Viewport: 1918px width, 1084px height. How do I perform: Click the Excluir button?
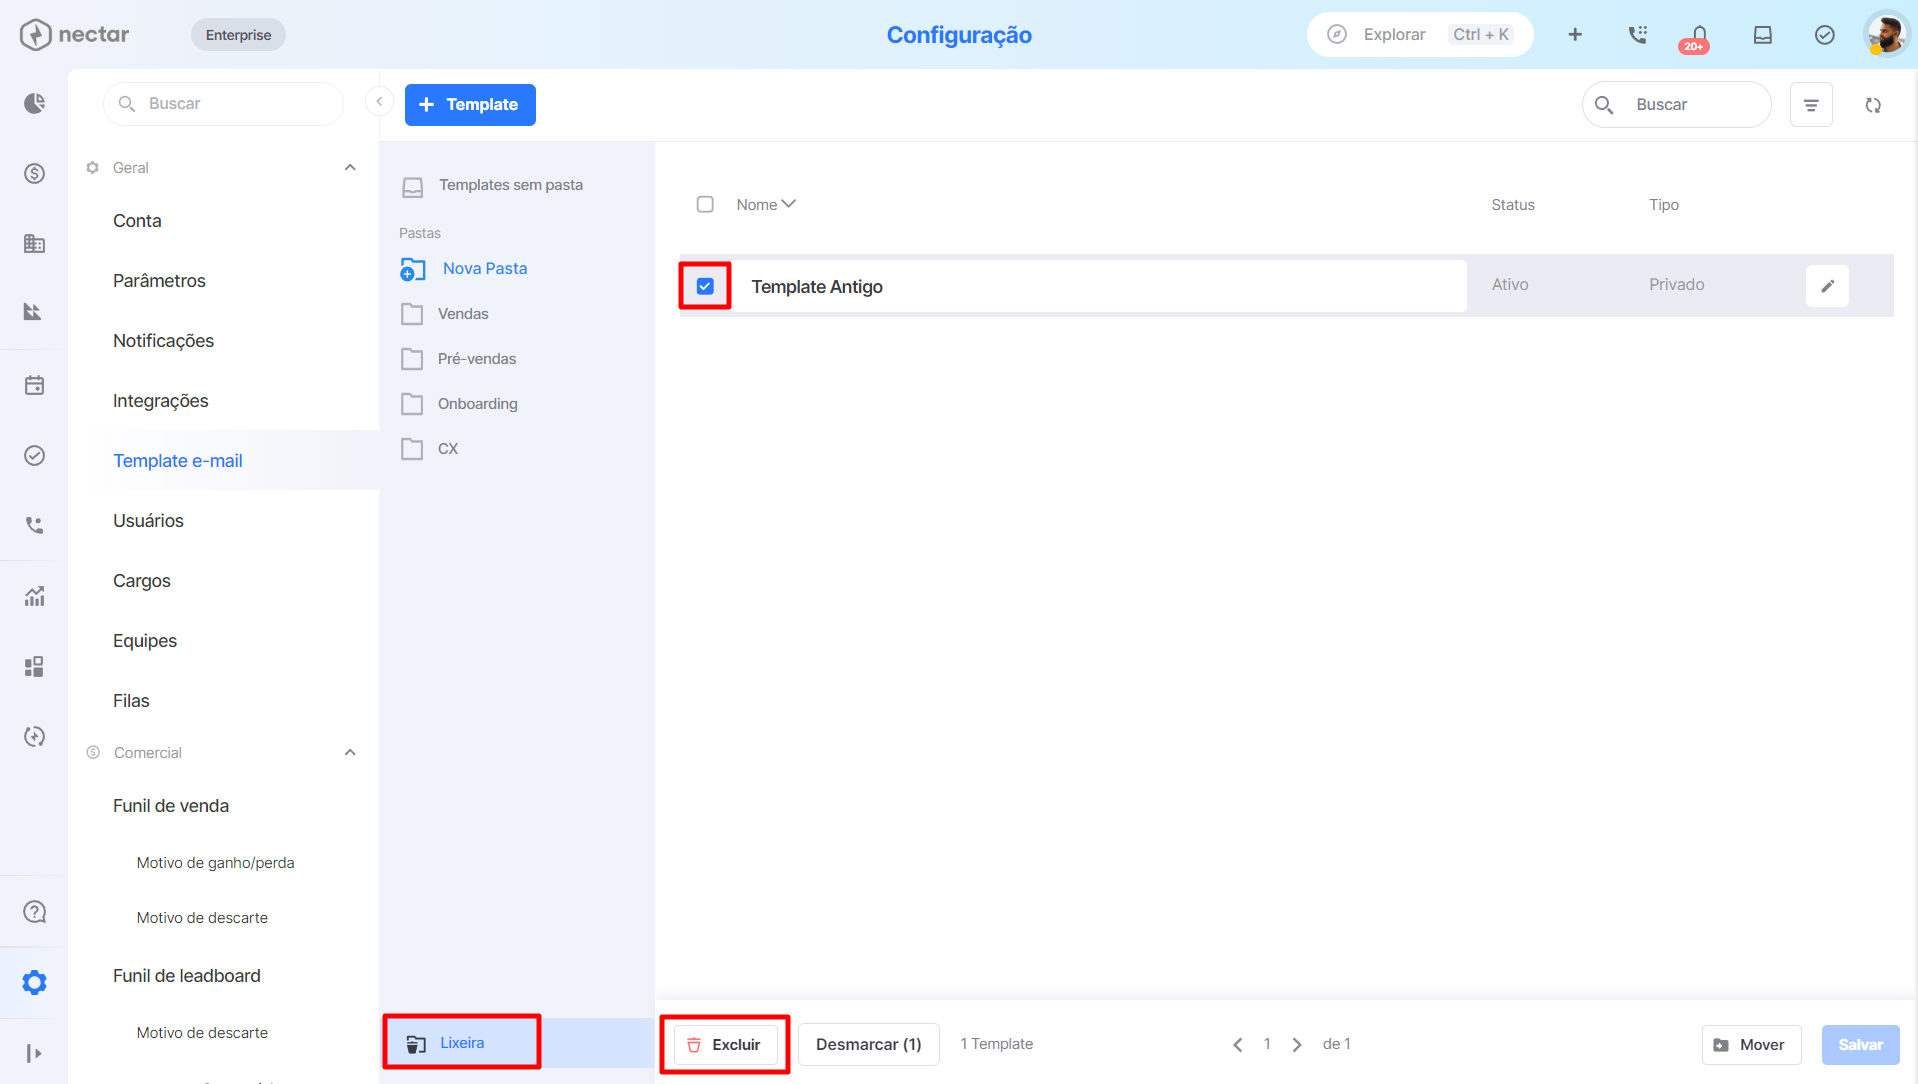[x=725, y=1044]
